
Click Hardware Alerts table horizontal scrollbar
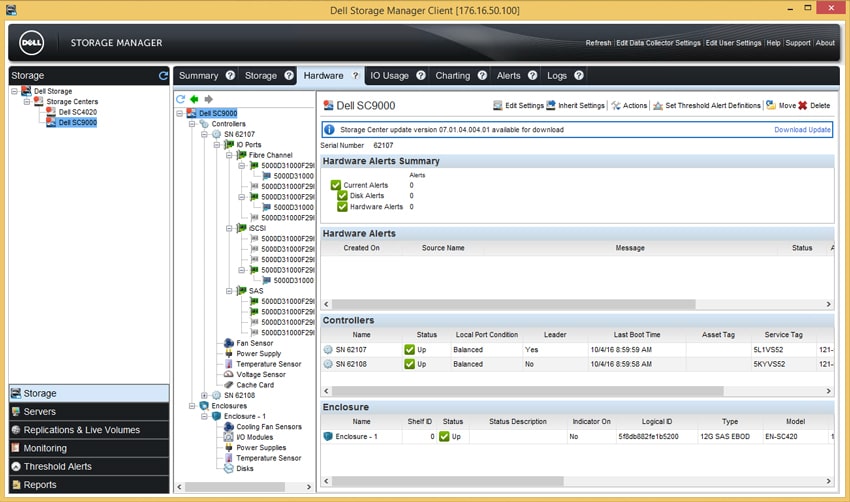[x=513, y=304]
